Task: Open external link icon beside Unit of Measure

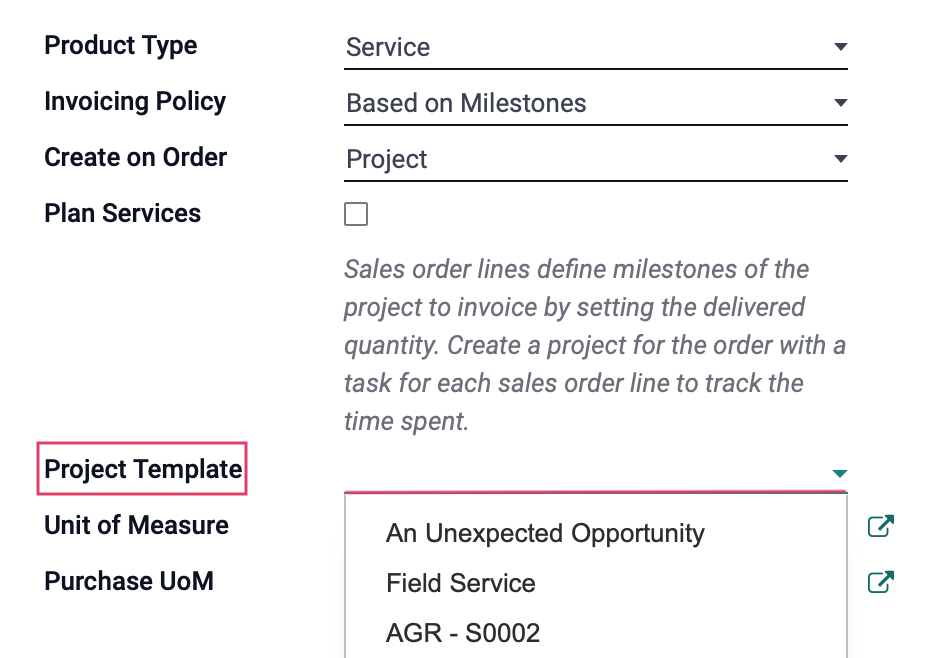Action: tap(880, 526)
